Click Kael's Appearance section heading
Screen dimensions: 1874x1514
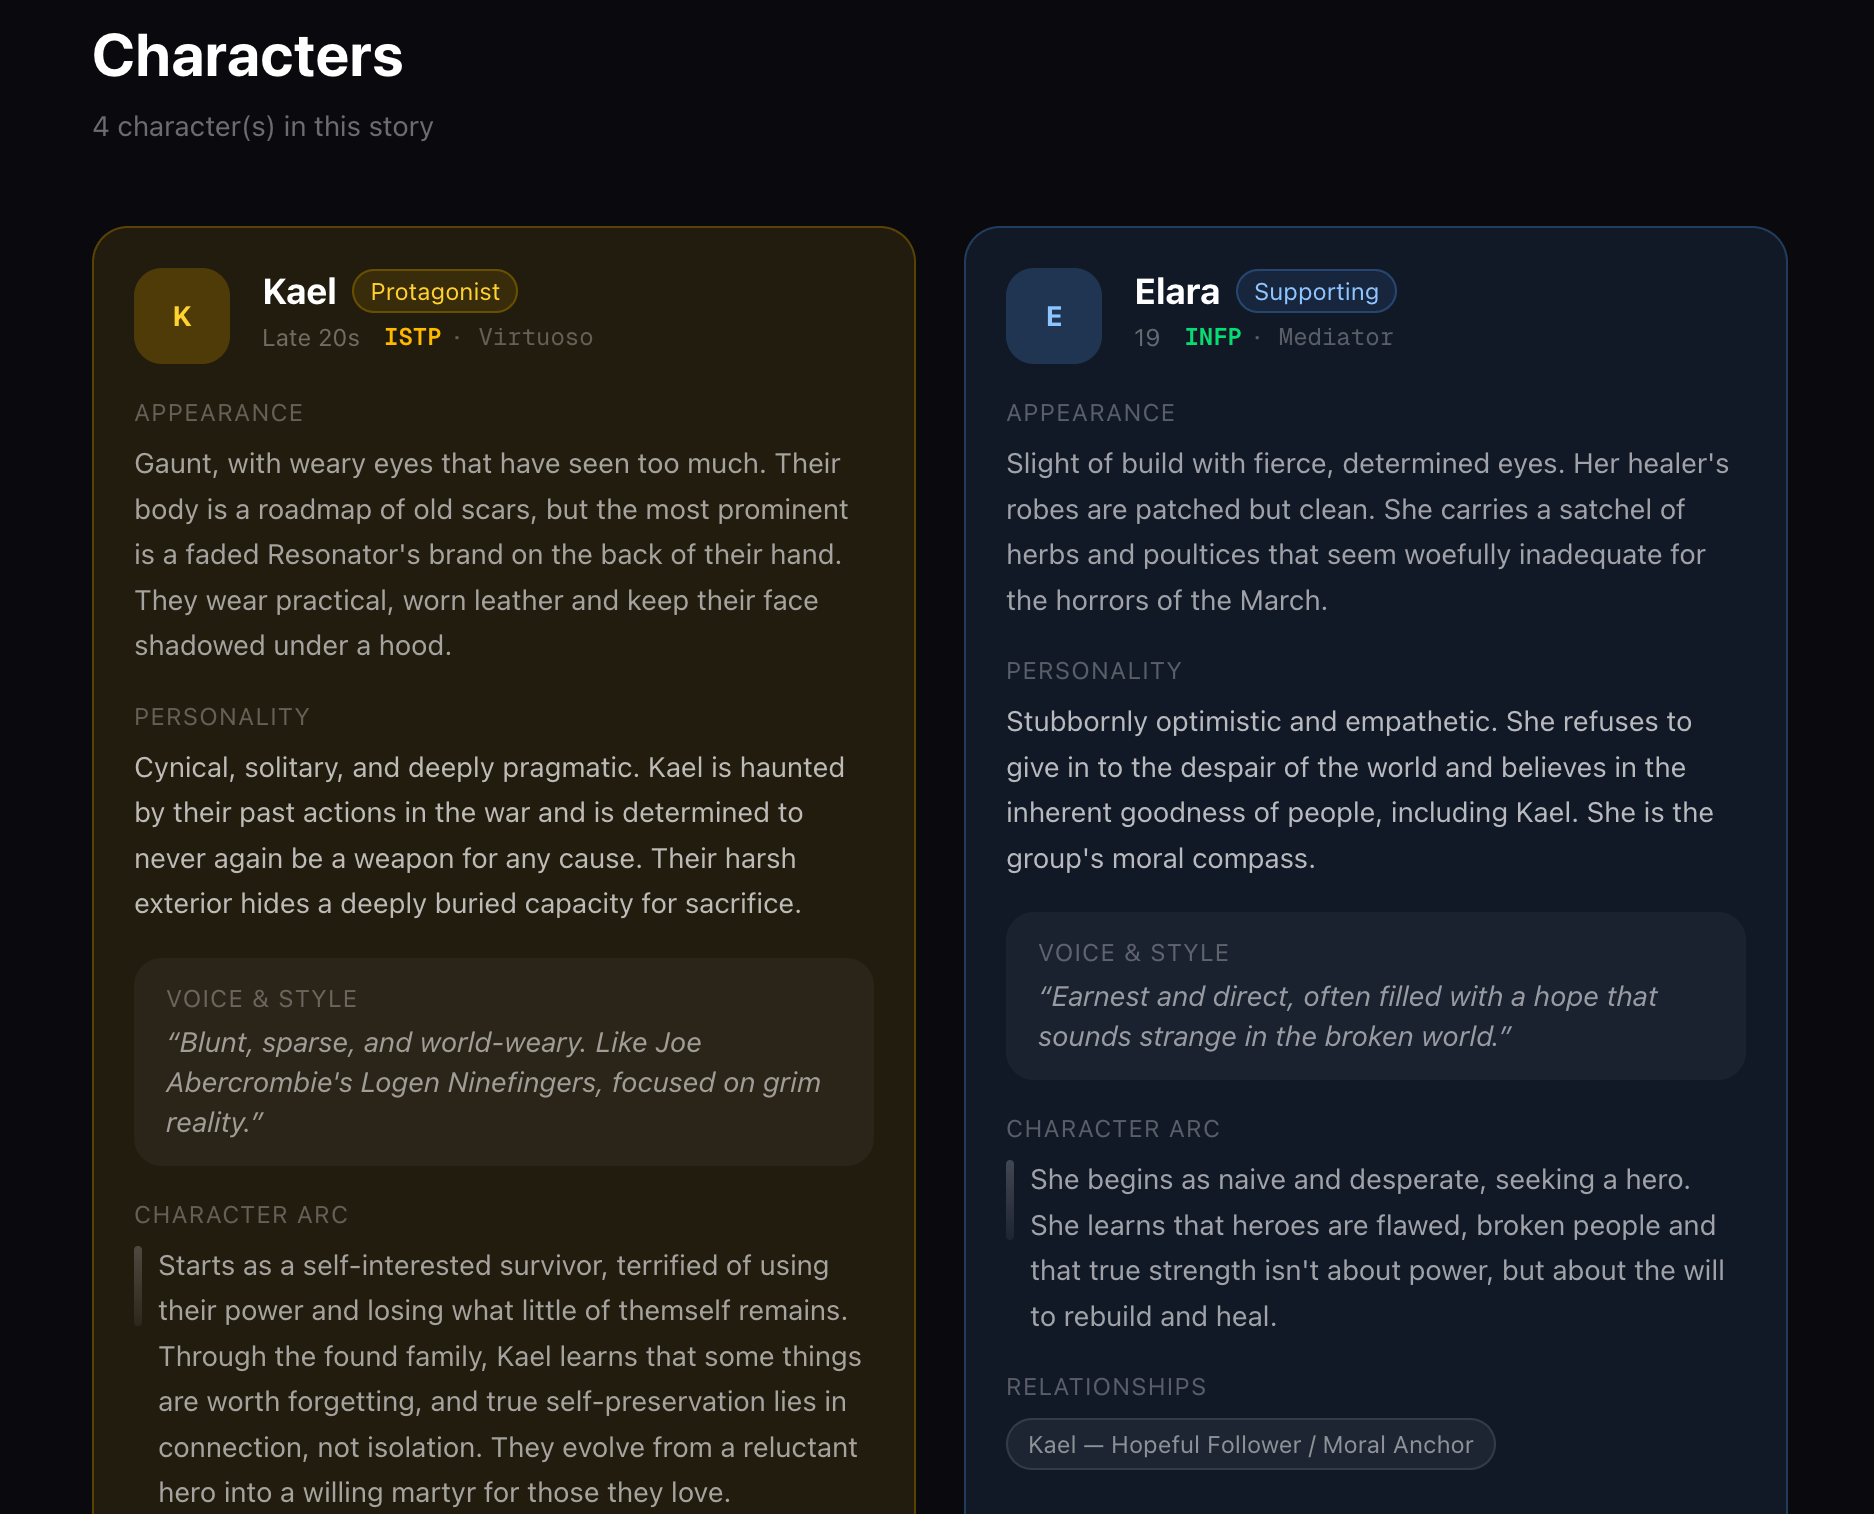pyautogui.click(x=219, y=413)
